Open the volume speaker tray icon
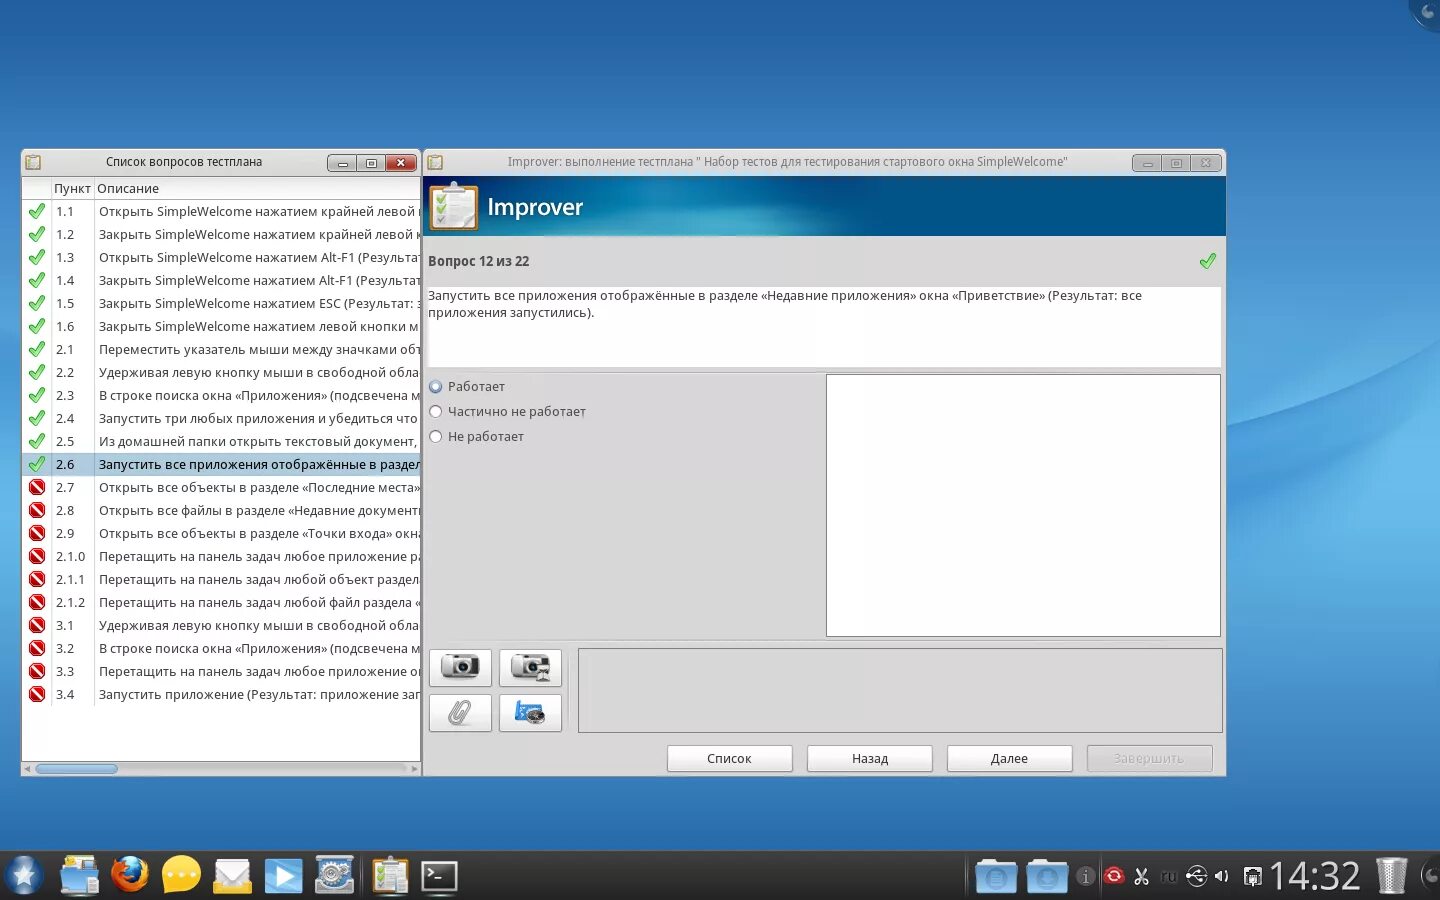Screen dimensions: 1440x900 pos(1222,877)
